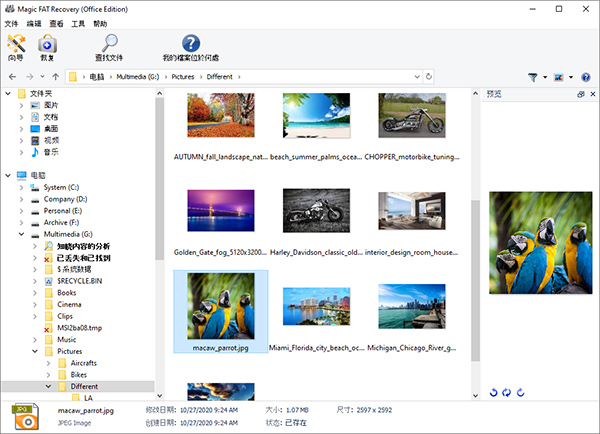The width and height of the screenshot is (600, 434).
Task: Select the Michigan Chicago River thumbnail
Action: pos(412,306)
